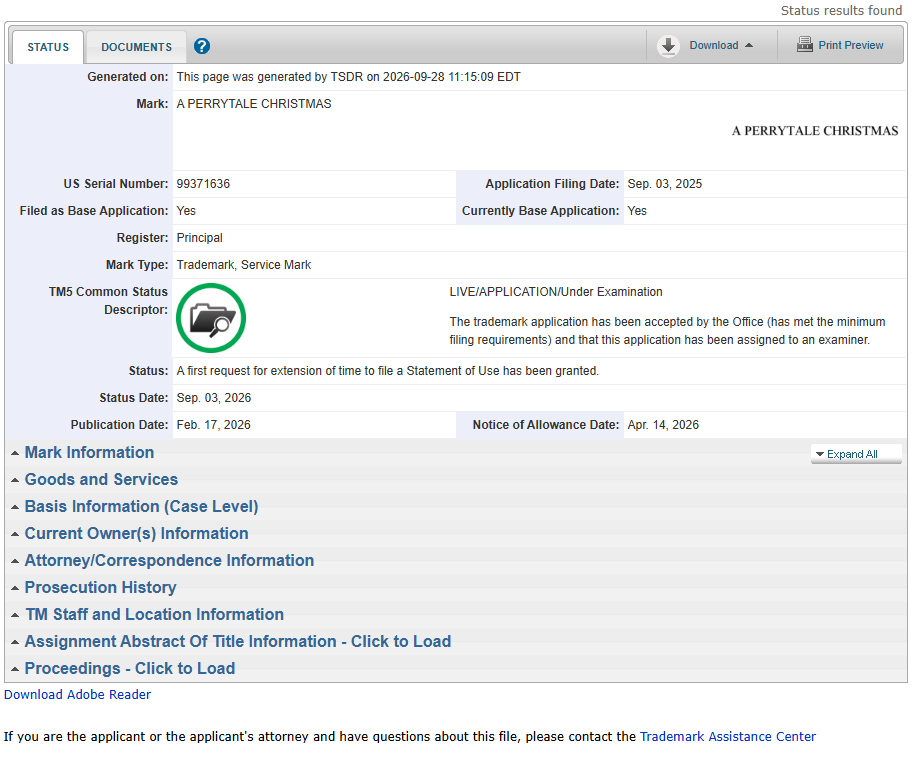Open the blue help question mark icon
The image size is (912, 766).
[x=202, y=46]
